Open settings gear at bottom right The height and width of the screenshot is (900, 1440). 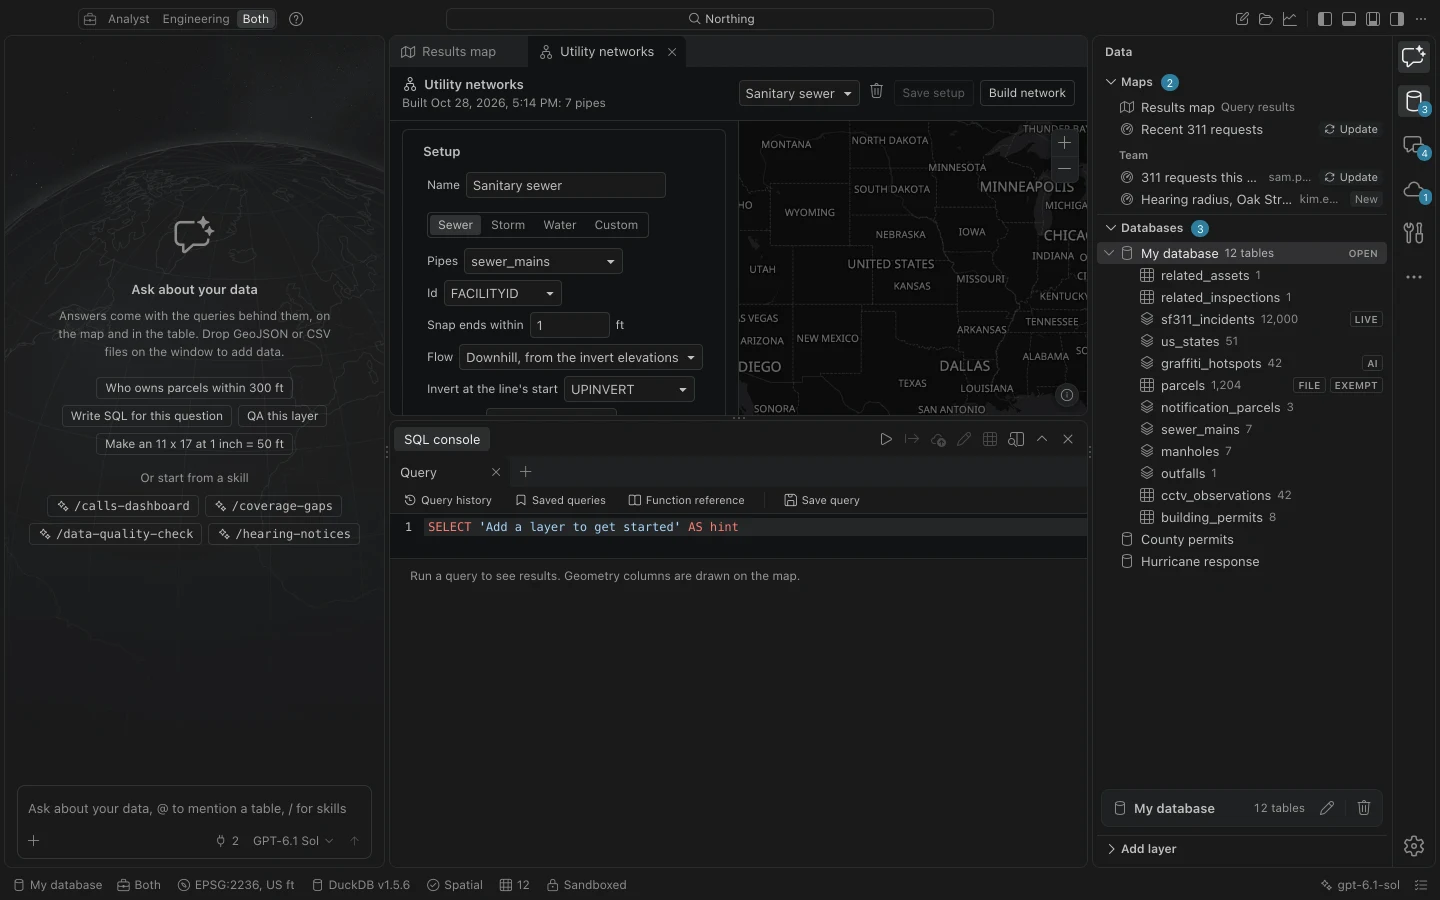1413,846
